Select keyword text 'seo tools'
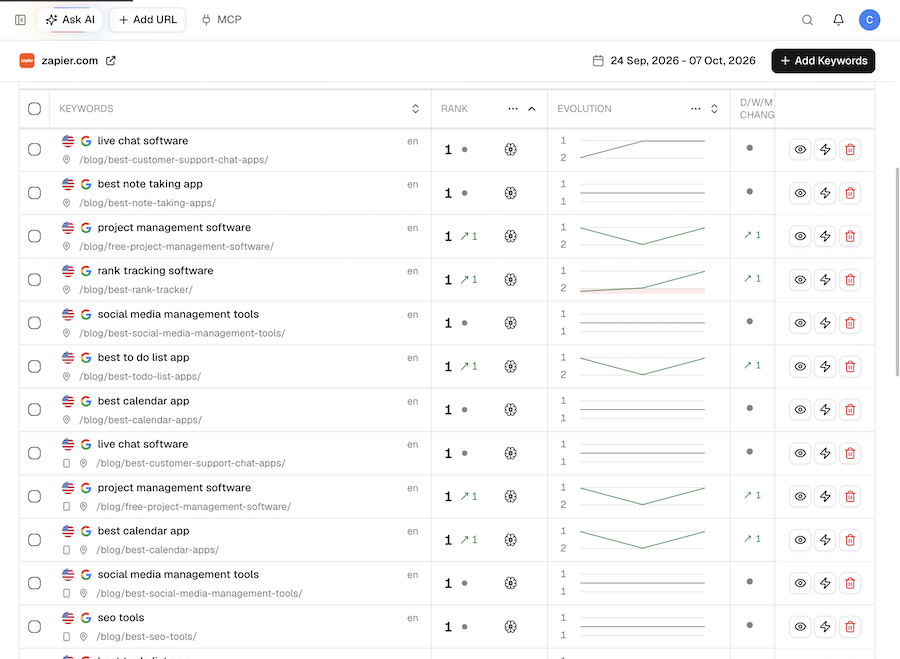 121,618
